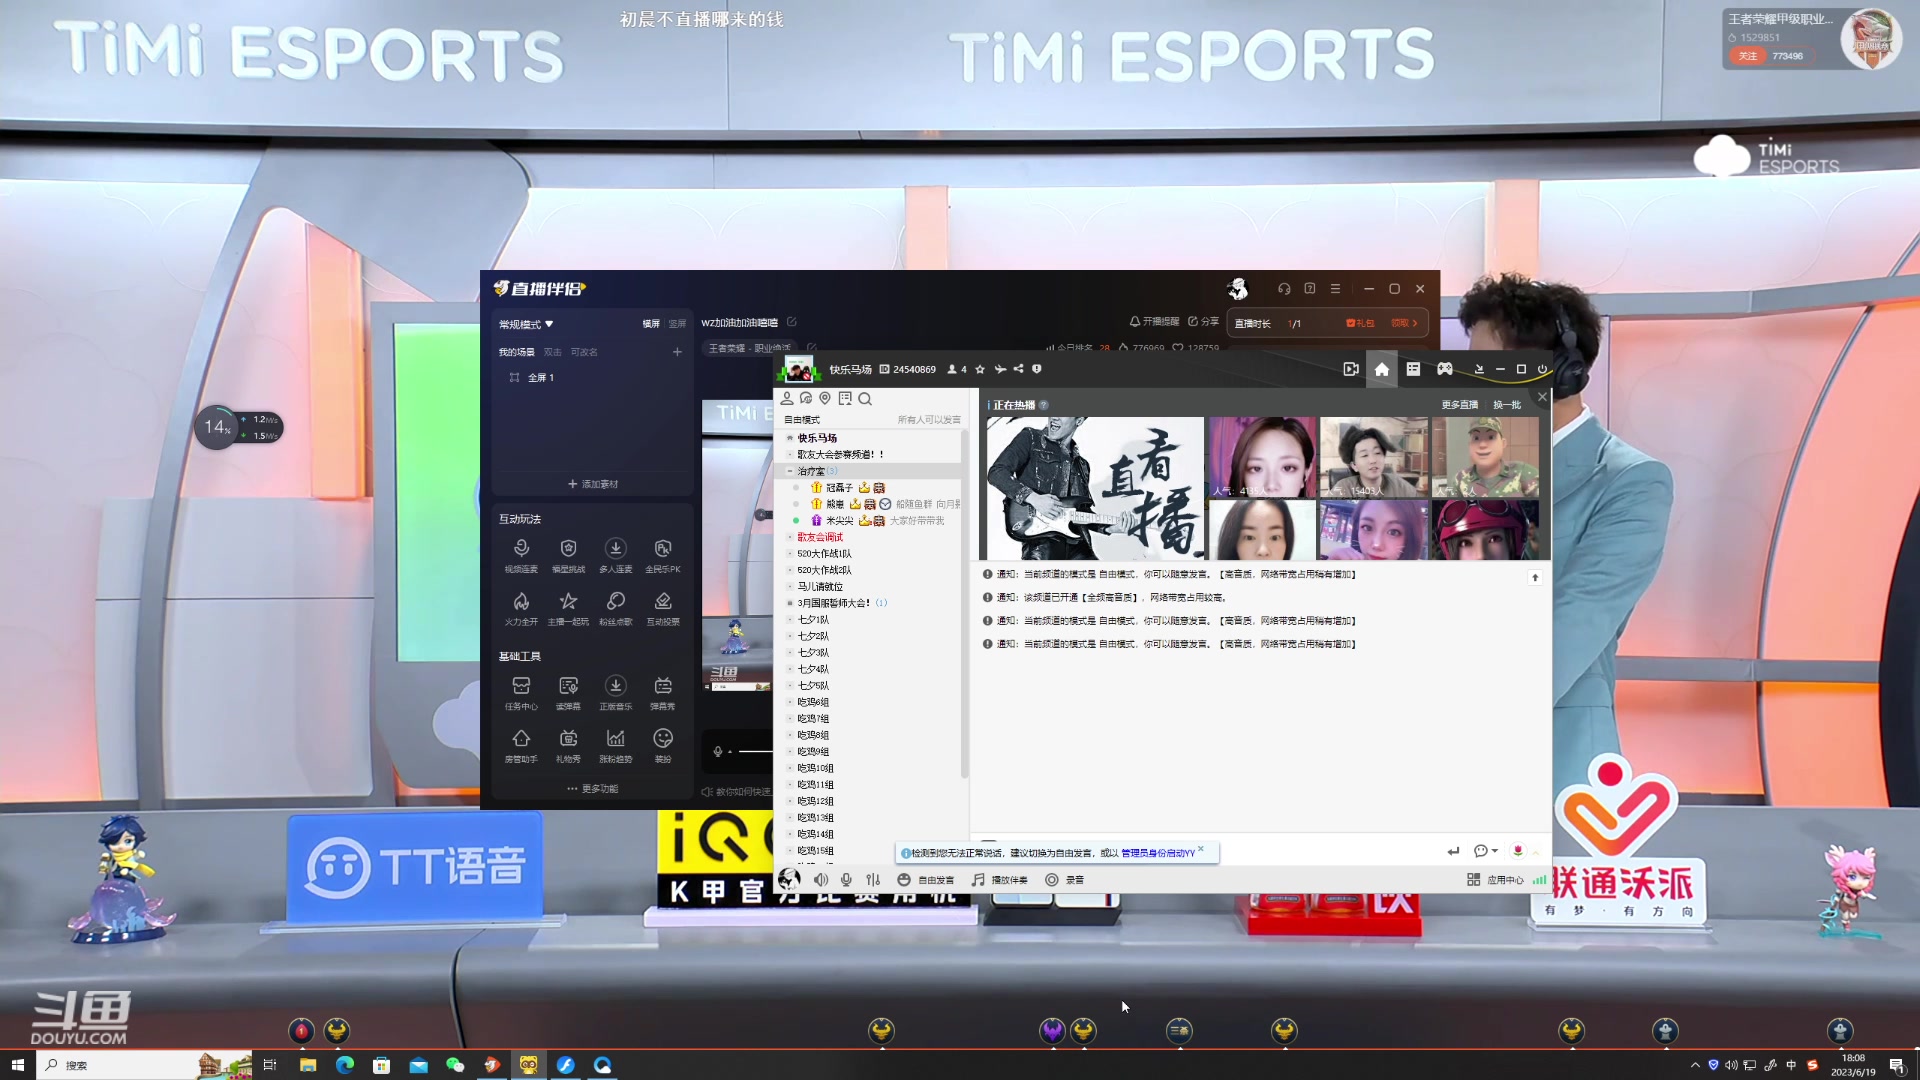The image size is (1920, 1080).
Task: Select 歌友会调试 channel
Action: pos(820,537)
